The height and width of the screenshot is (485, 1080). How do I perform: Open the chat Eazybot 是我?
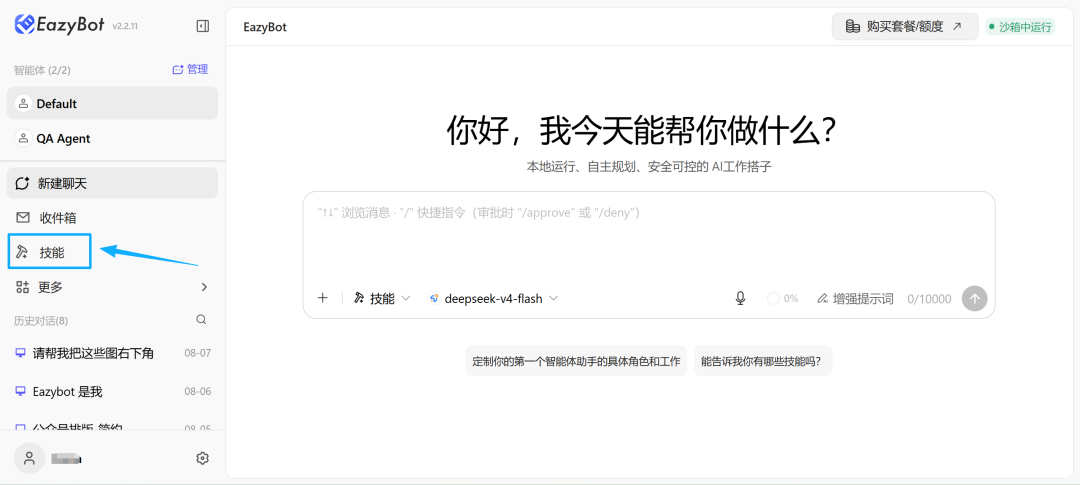[112, 391]
